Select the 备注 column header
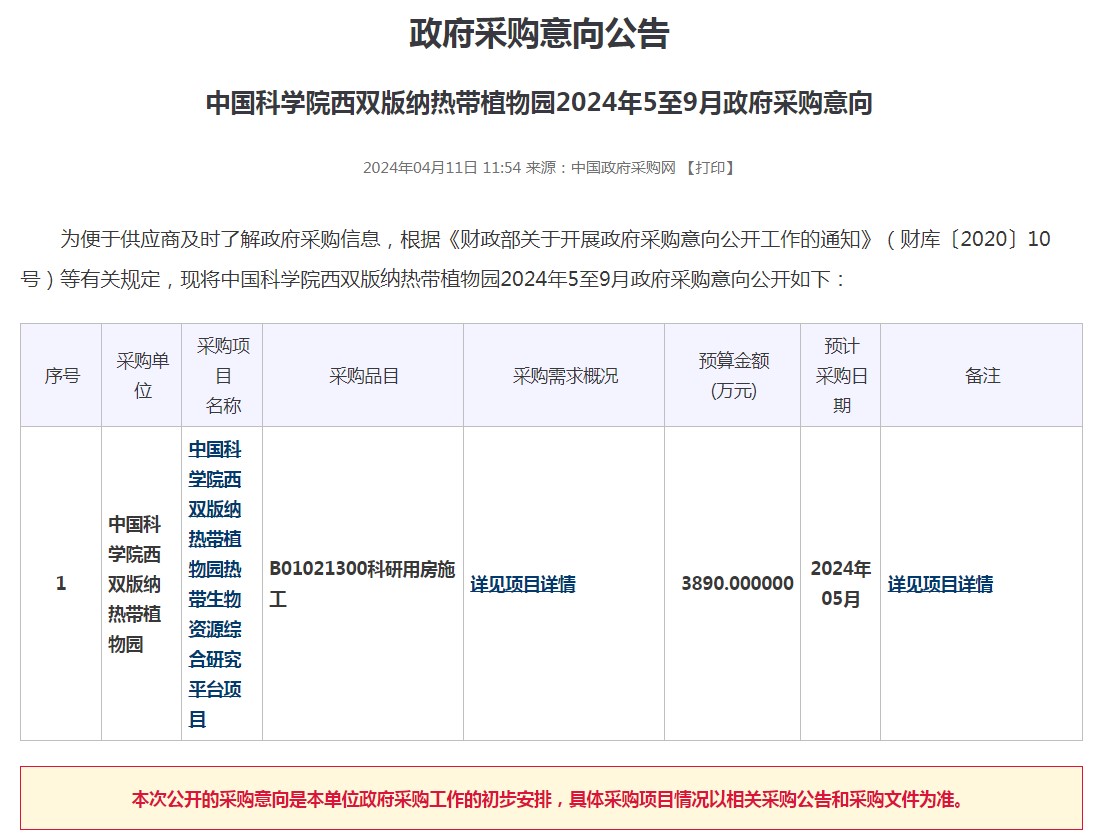The height and width of the screenshot is (836, 1104). (982, 376)
